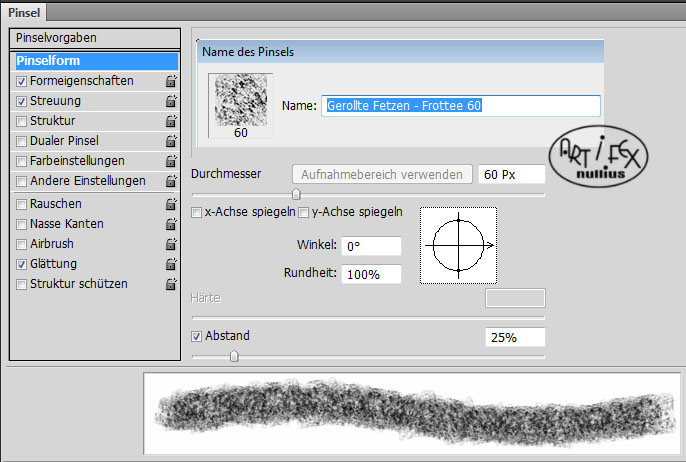Toggle lock icon for Glättung
This screenshot has height=462, width=686.
tap(171, 264)
